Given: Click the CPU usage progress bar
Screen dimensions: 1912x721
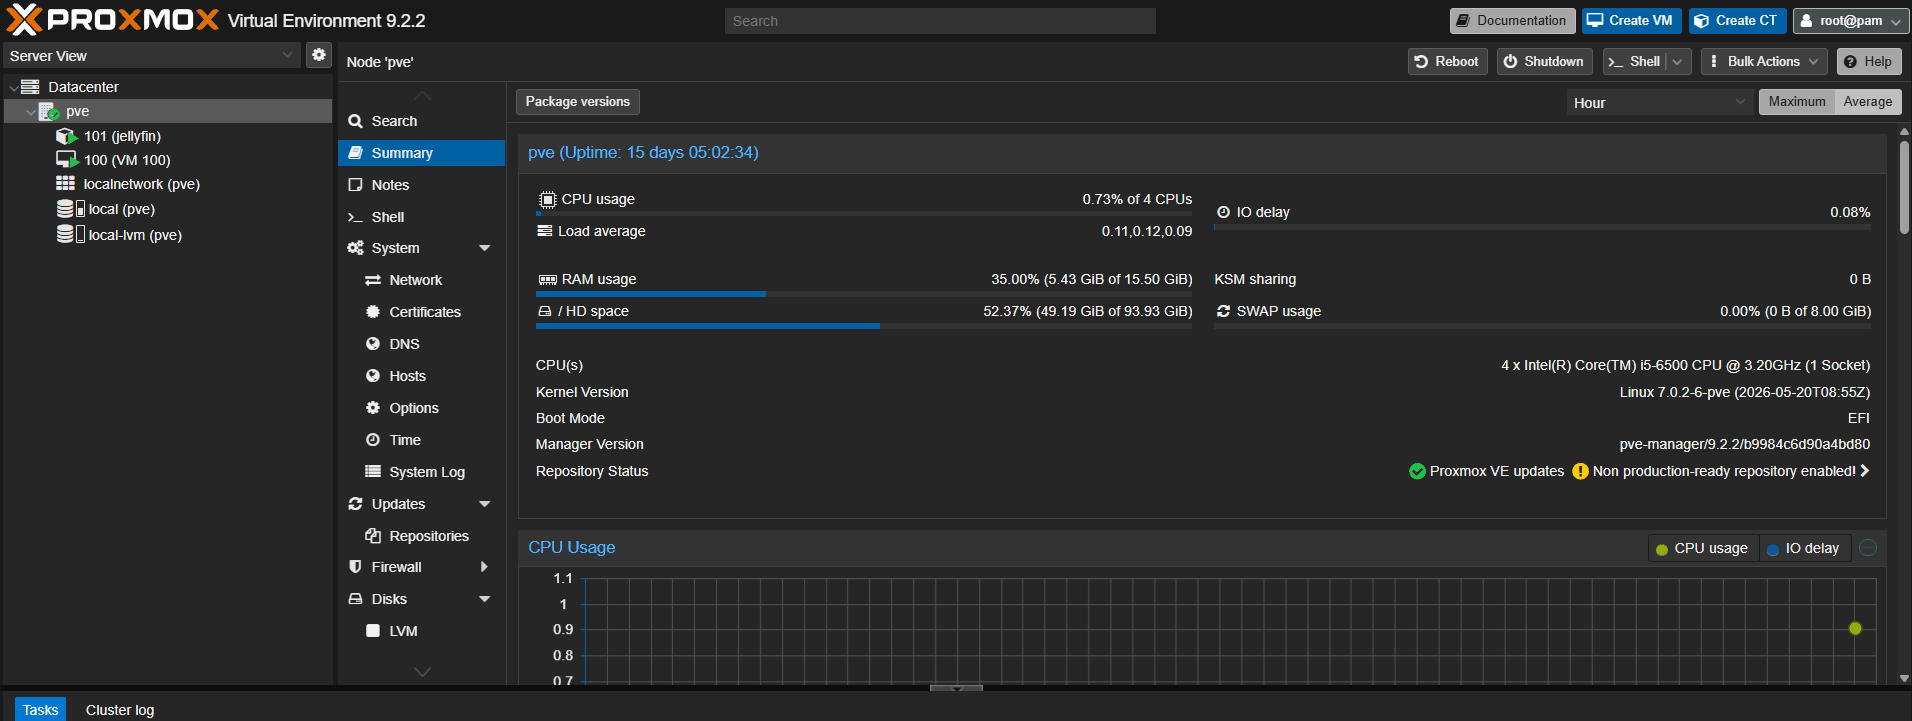Looking at the screenshot, I should coord(864,214).
